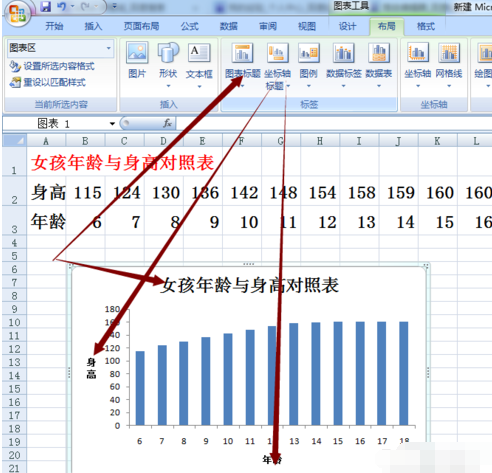Viewport: 492px width, 473px height.
Task: Select row 2 header
Action: (x=14, y=191)
